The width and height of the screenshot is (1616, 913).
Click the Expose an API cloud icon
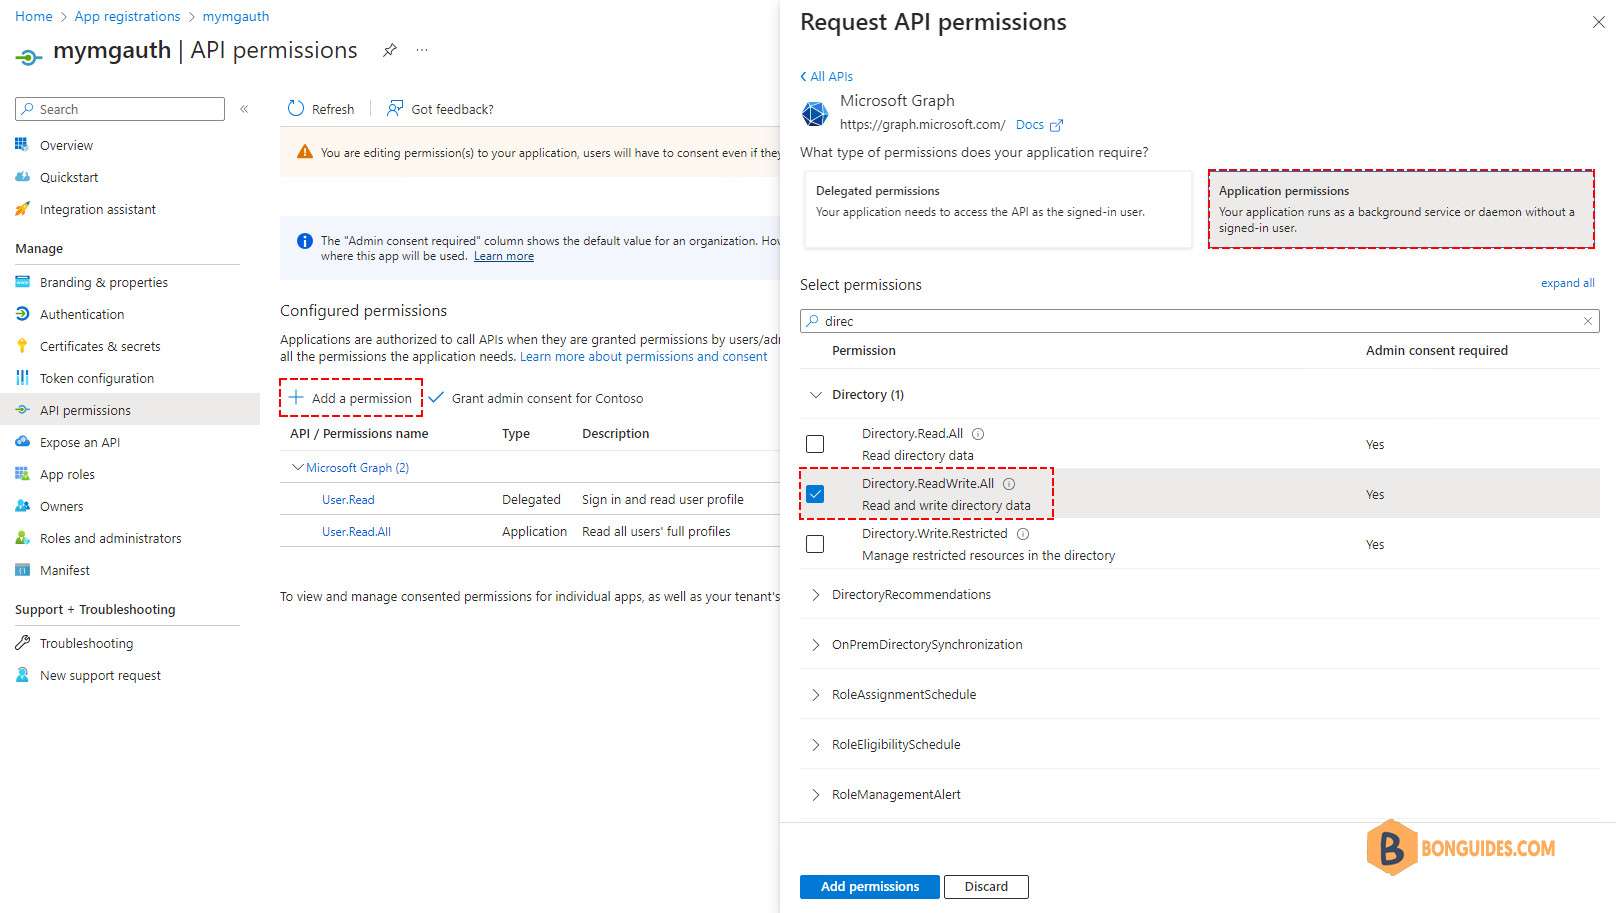tap(22, 442)
